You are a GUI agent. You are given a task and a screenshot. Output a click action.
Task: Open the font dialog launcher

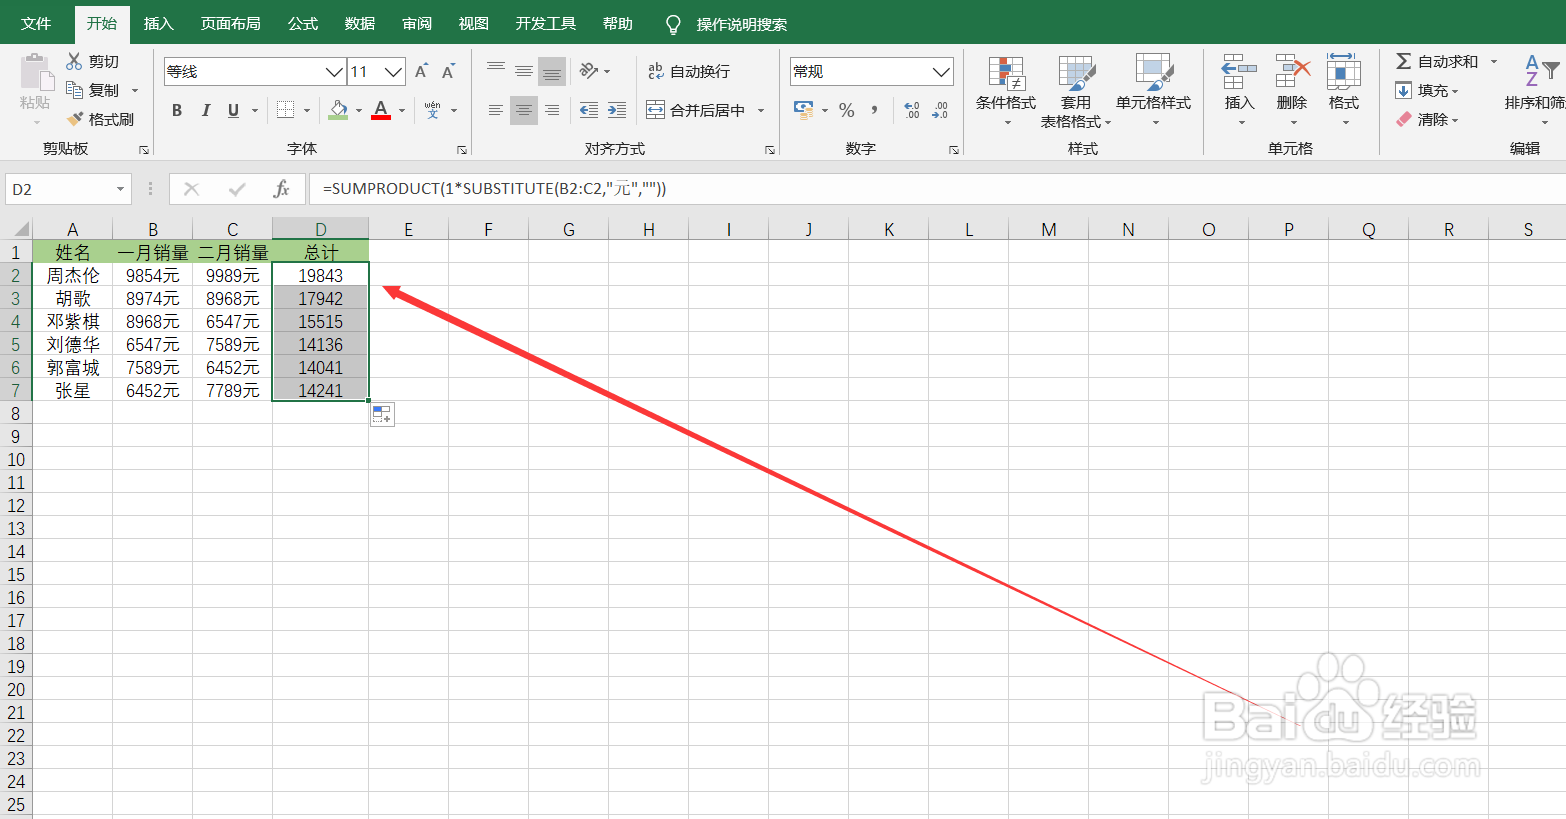coord(462,150)
